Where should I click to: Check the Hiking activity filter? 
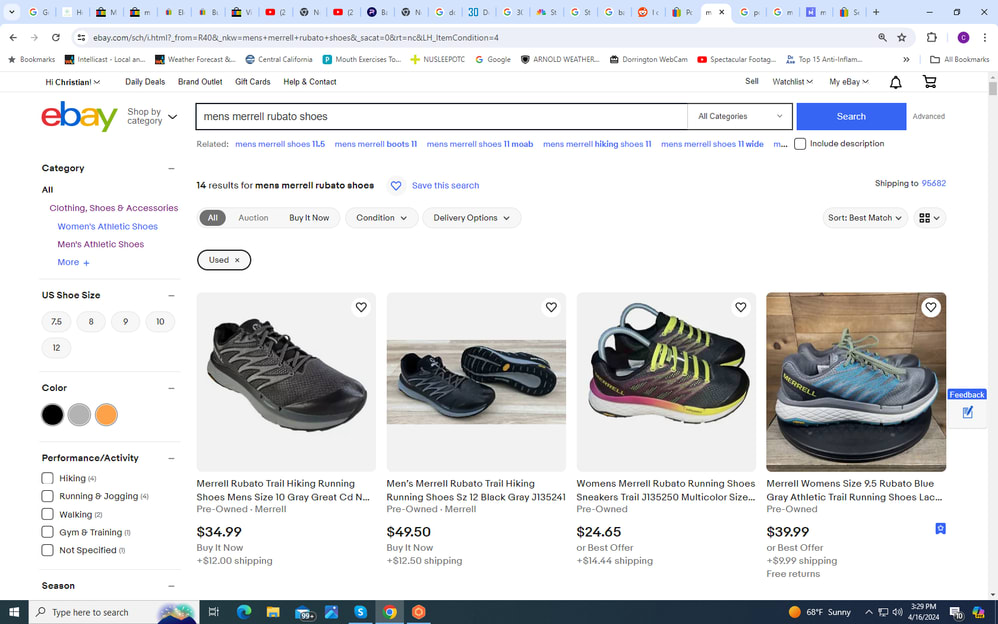pyautogui.click(x=47, y=478)
